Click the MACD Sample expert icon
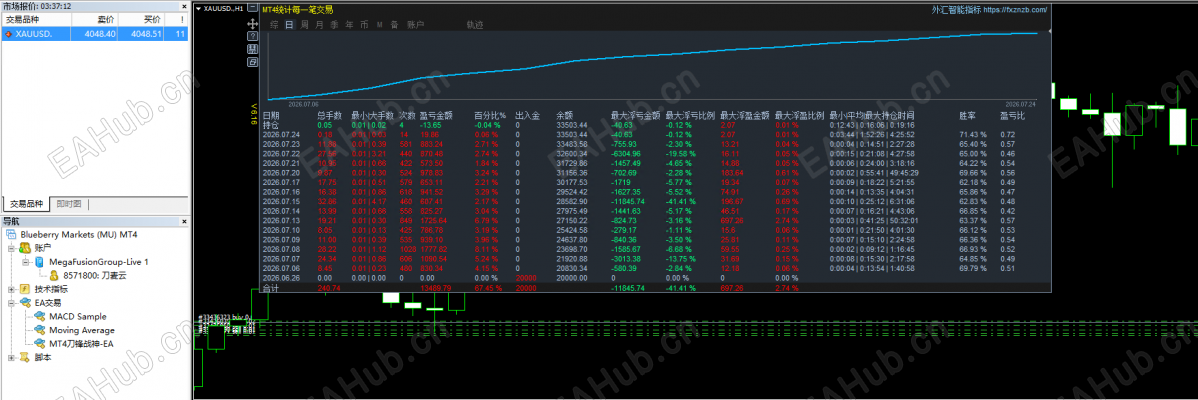 tap(40, 316)
